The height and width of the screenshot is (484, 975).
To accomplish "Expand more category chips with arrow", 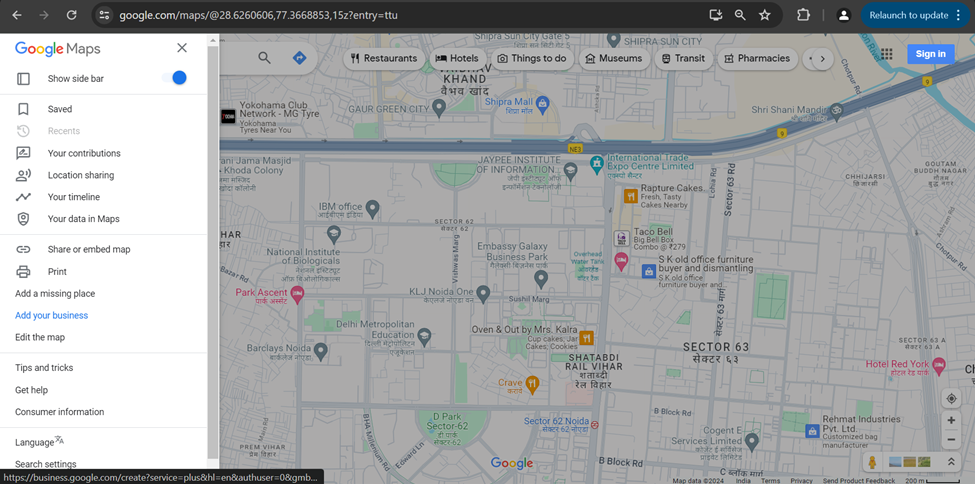I will (823, 58).
